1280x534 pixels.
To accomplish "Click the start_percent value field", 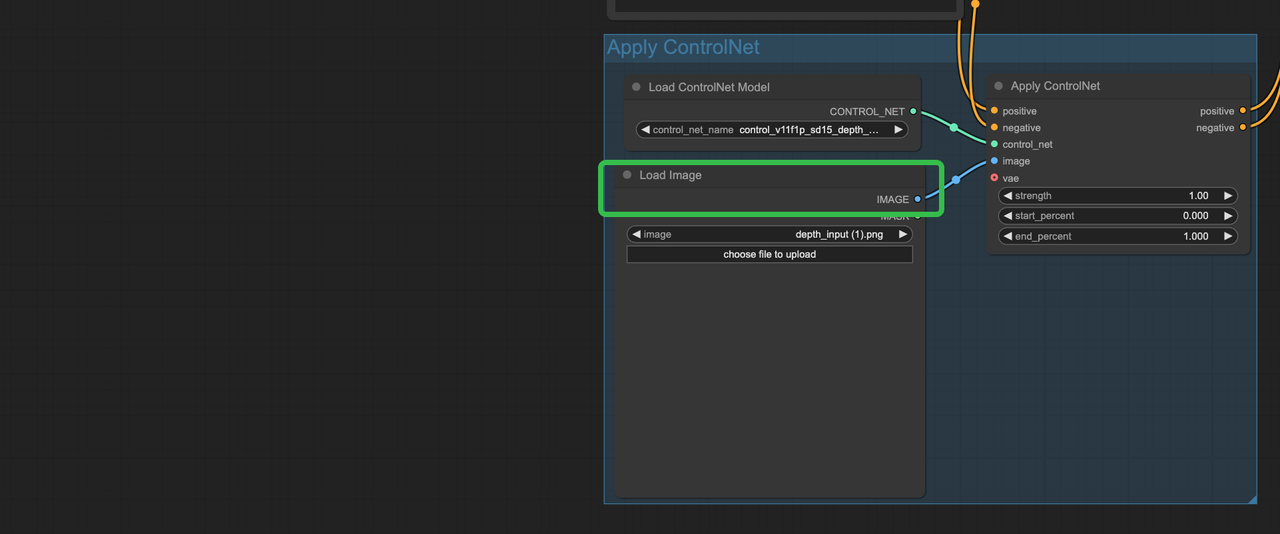I will 1117,216.
